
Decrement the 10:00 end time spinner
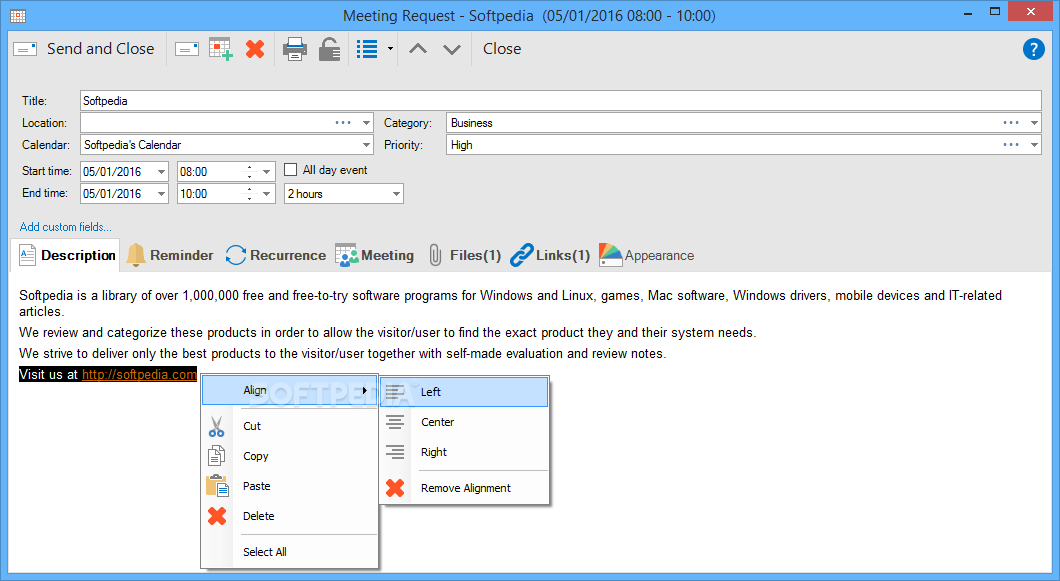(x=249, y=198)
